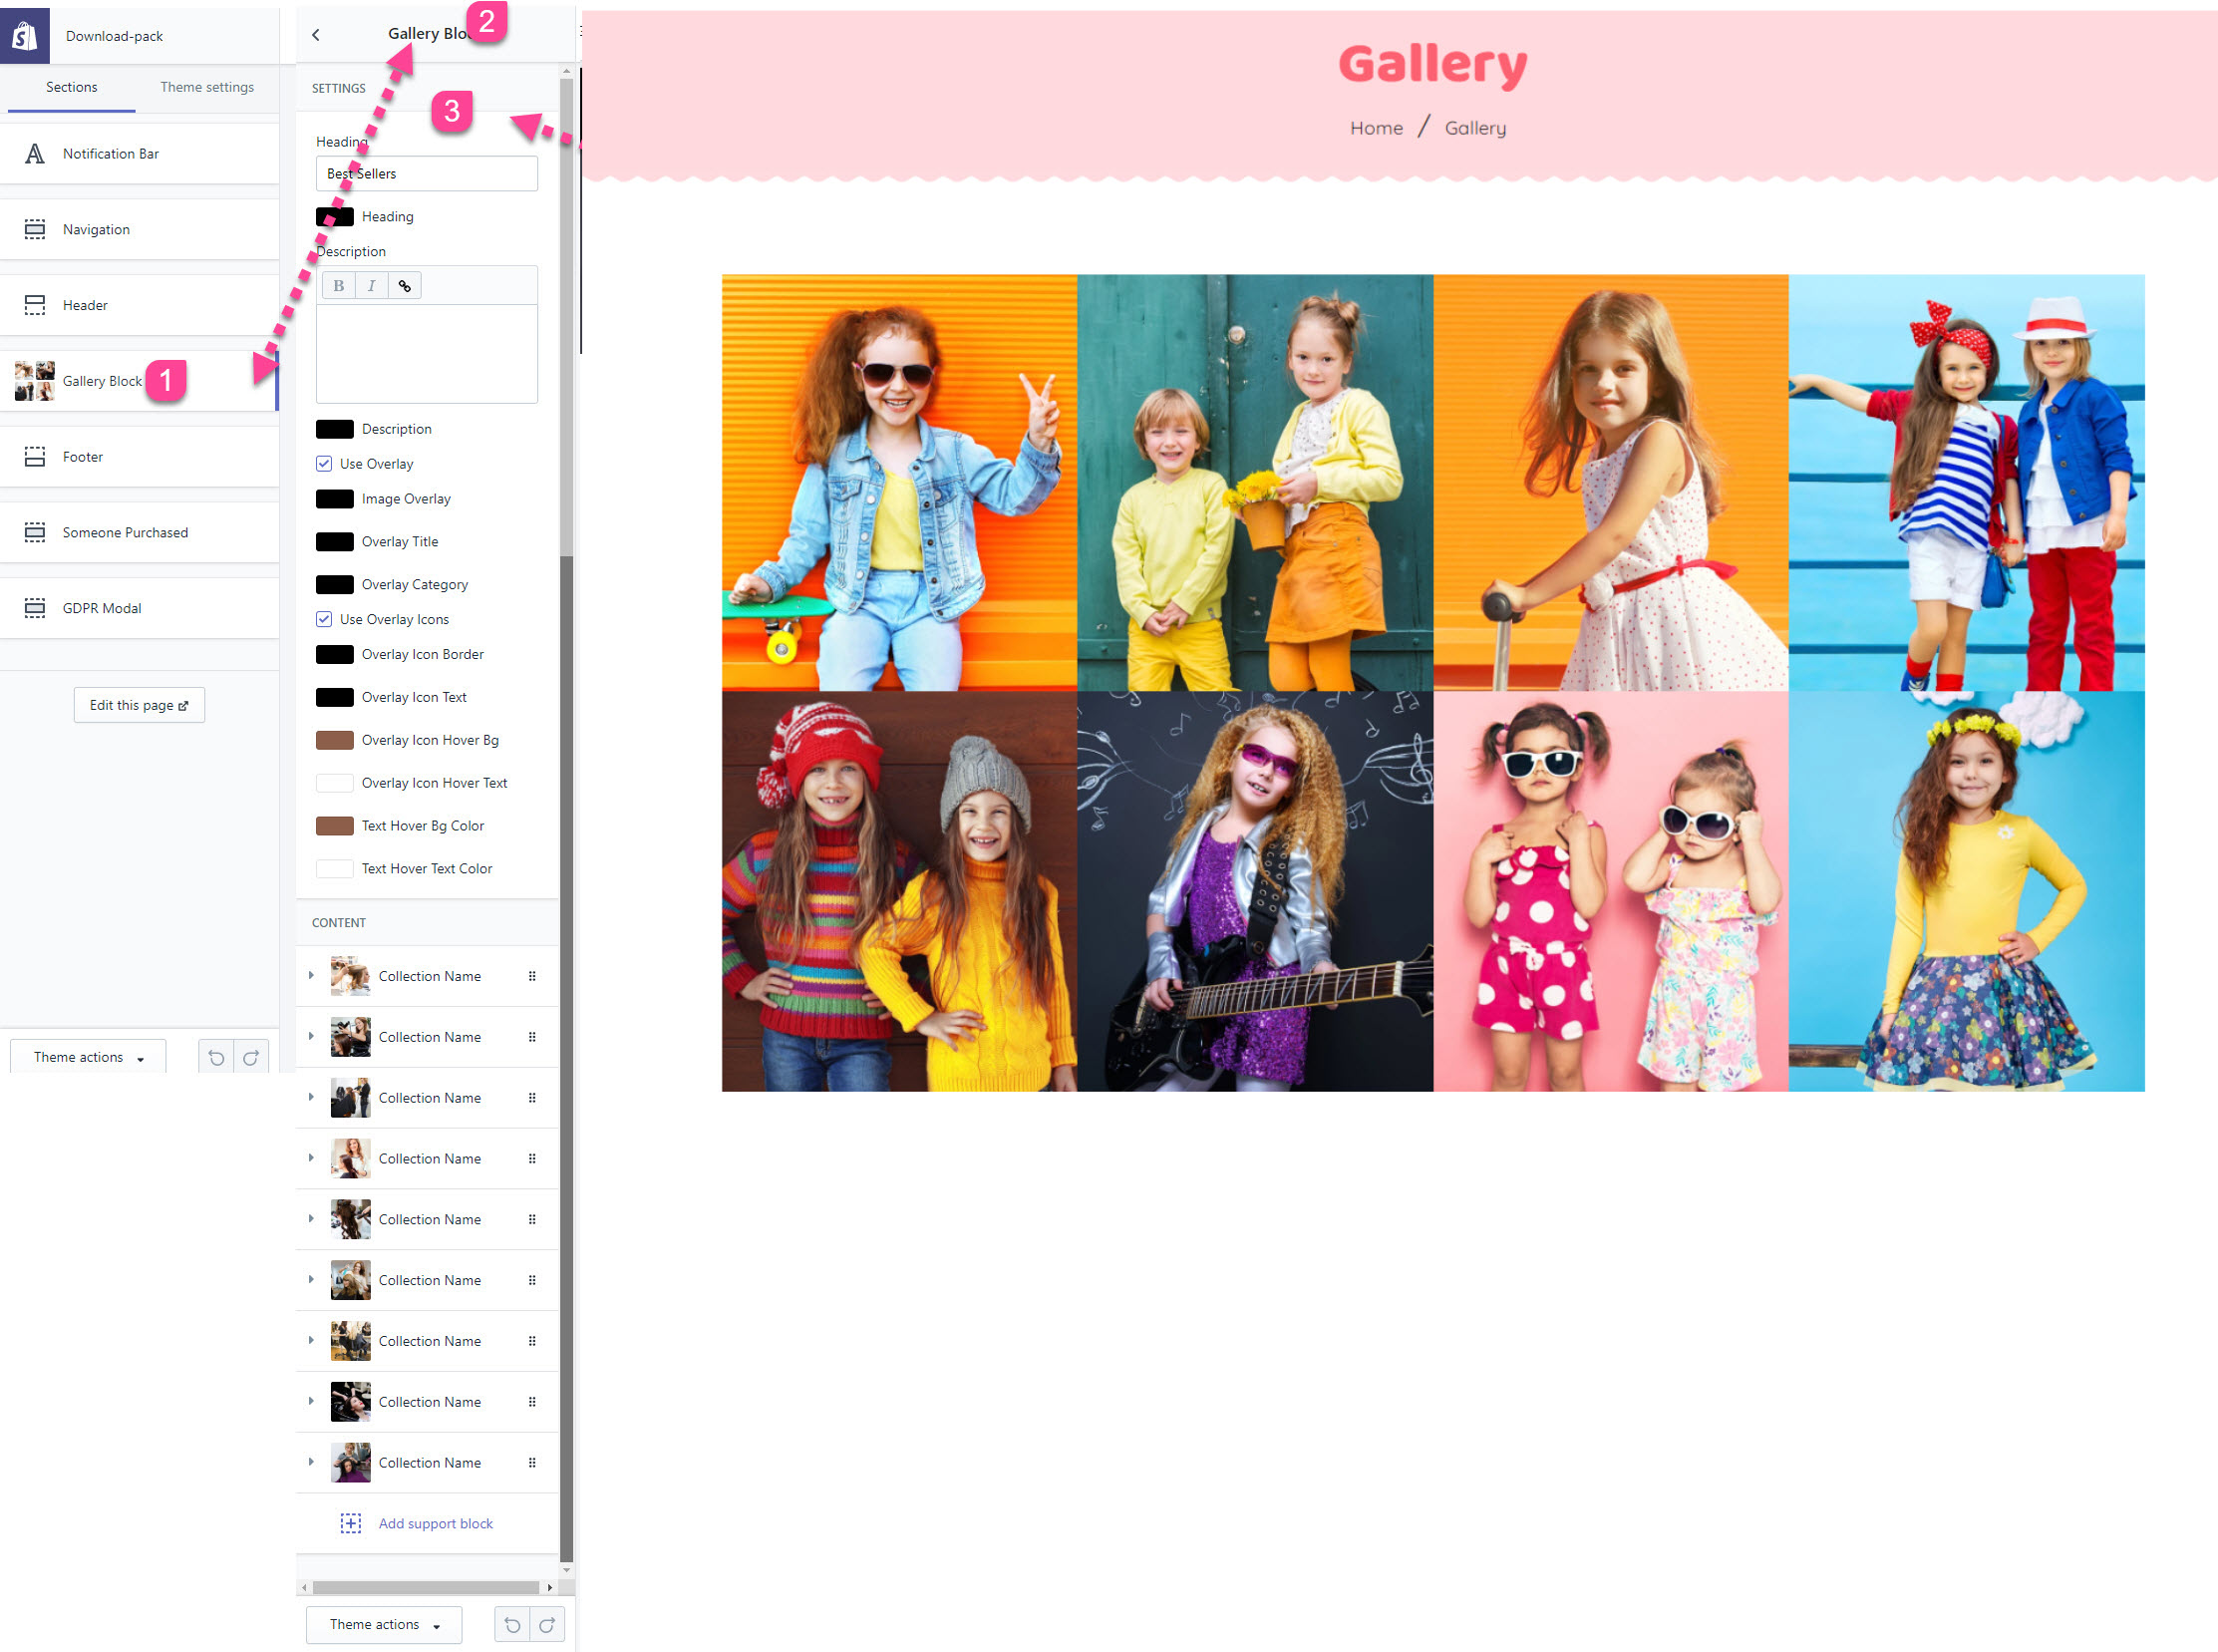Click Home in the Gallery breadcrumb
2218x1652 pixels.
(1376, 128)
